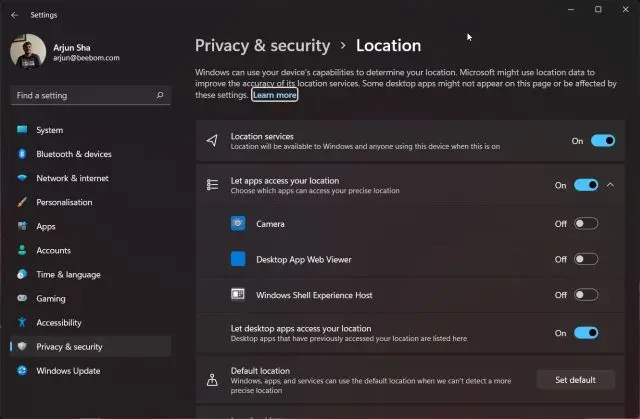
Task: Open Time & language settings
Action: [90, 274]
